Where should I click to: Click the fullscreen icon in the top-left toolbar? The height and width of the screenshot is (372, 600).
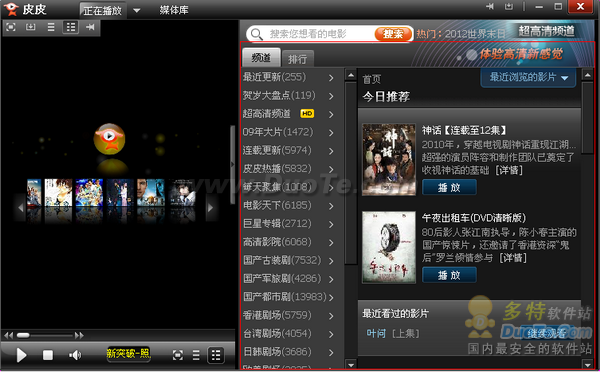pos(11,27)
